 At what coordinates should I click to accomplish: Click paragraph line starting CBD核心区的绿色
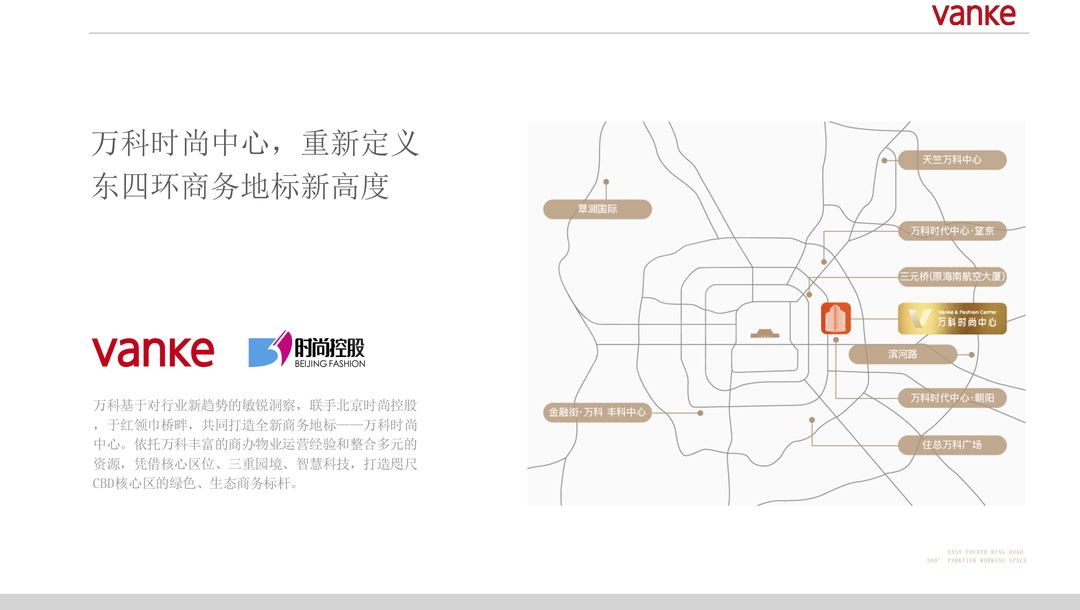pos(196,483)
